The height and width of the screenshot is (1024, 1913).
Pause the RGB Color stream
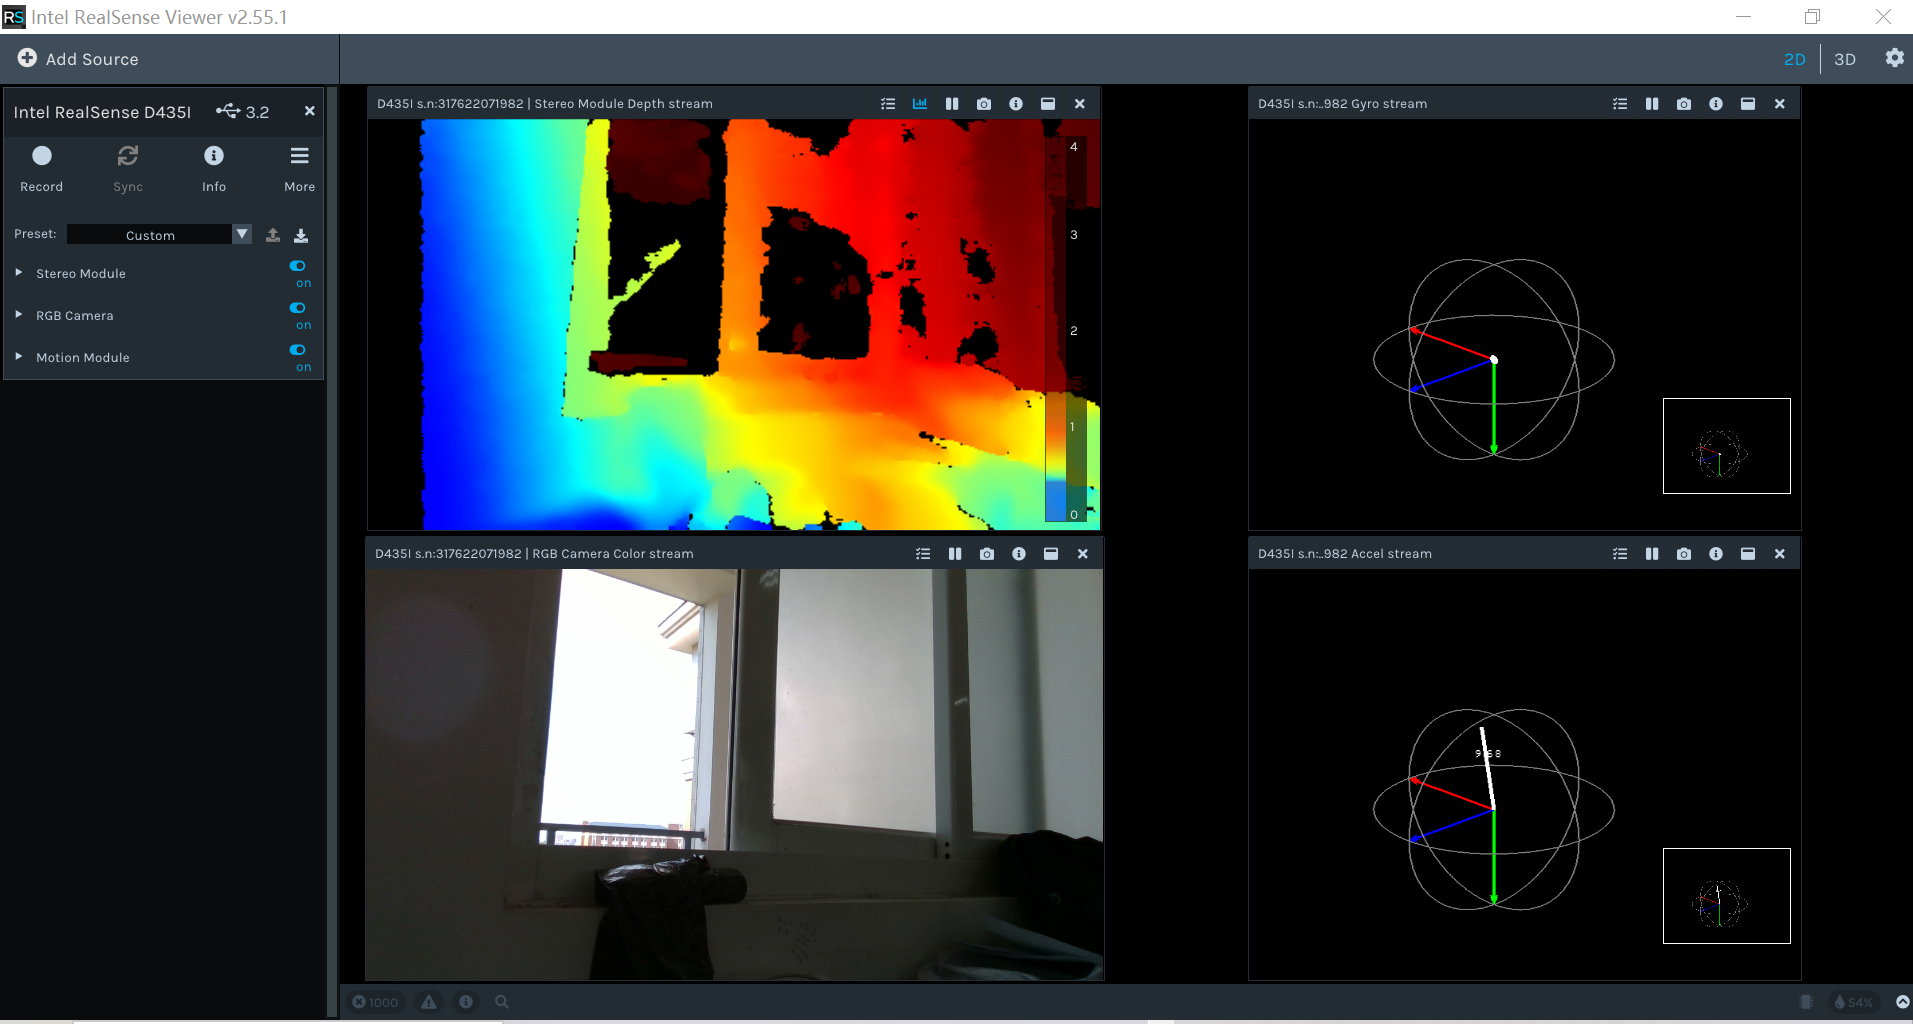(x=955, y=554)
